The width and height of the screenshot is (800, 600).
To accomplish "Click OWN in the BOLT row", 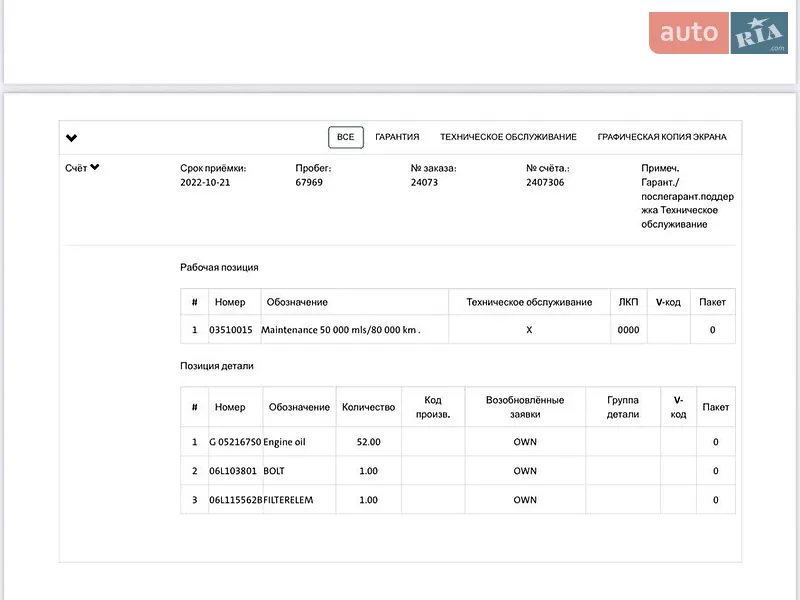I will click(x=525, y=471).
